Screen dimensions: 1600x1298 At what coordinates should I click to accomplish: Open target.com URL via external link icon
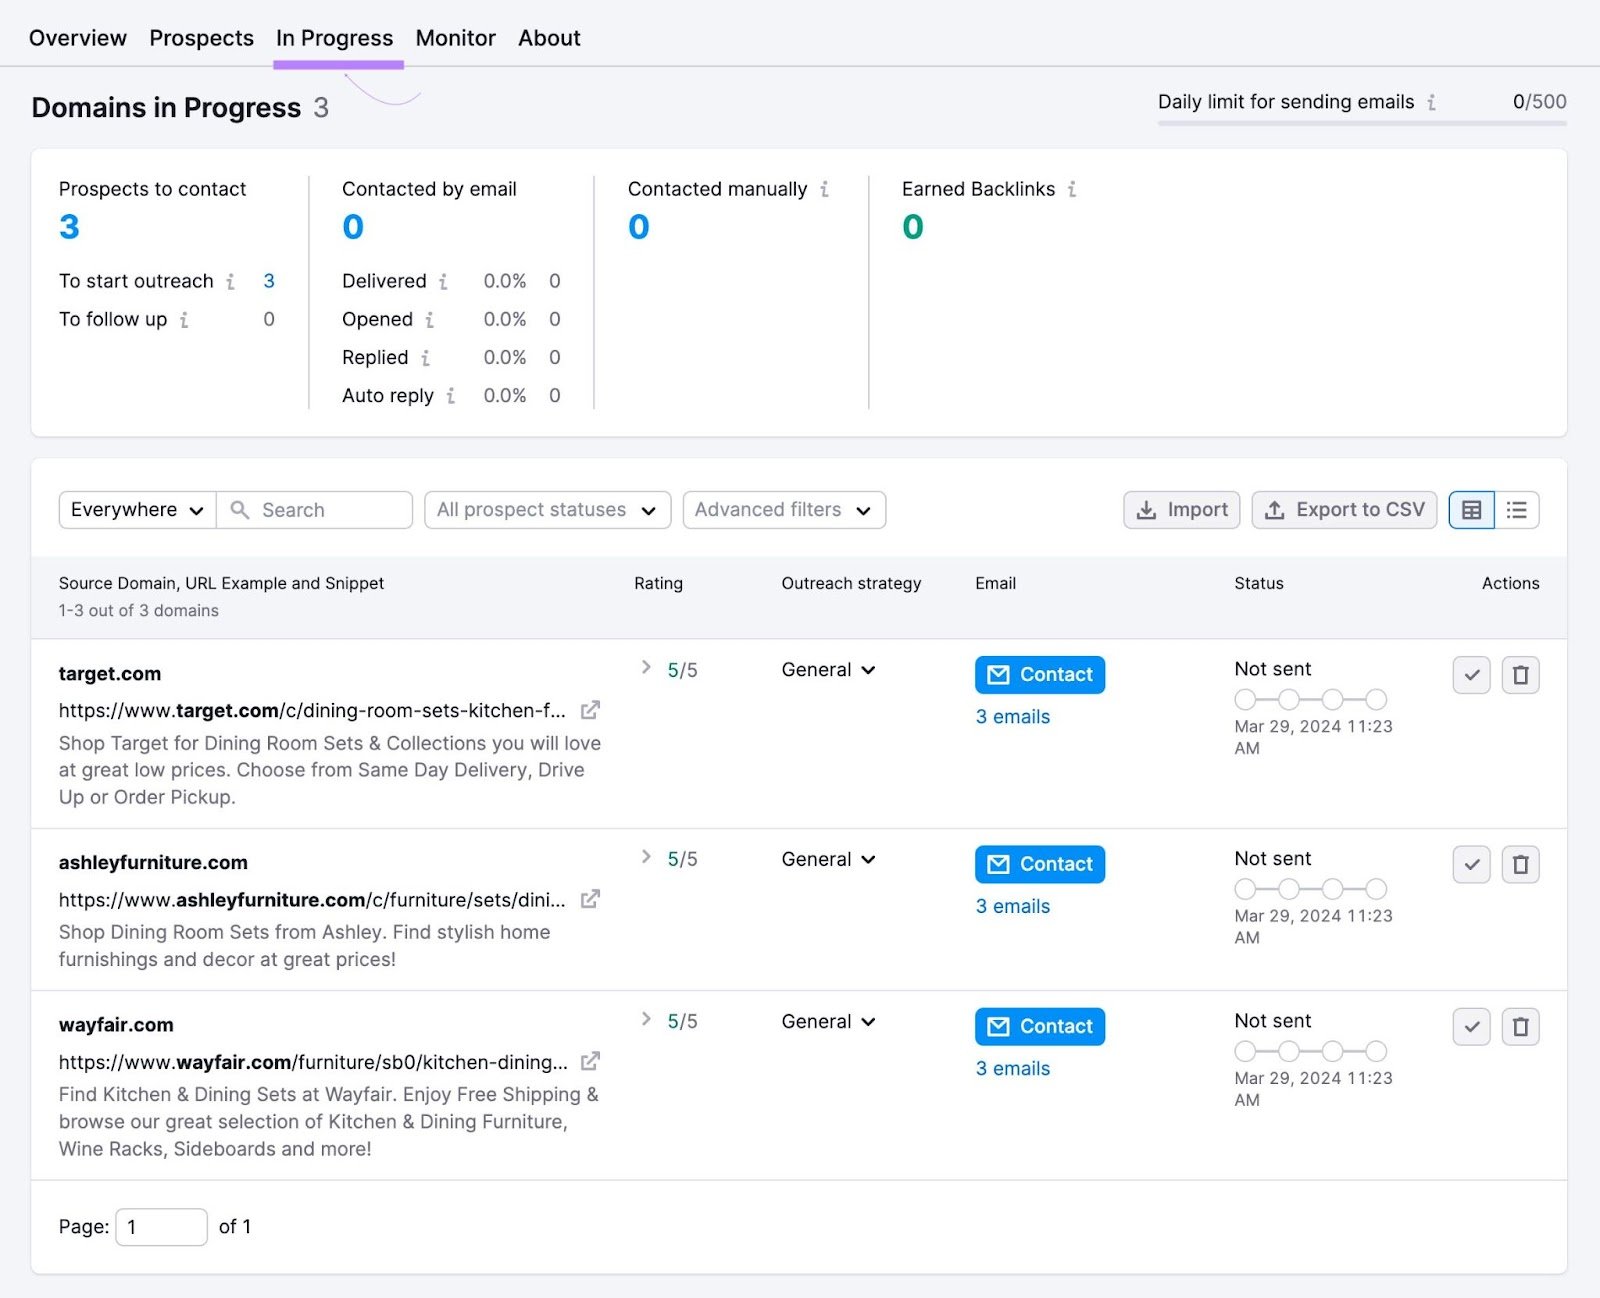click(x=590, y=710)
